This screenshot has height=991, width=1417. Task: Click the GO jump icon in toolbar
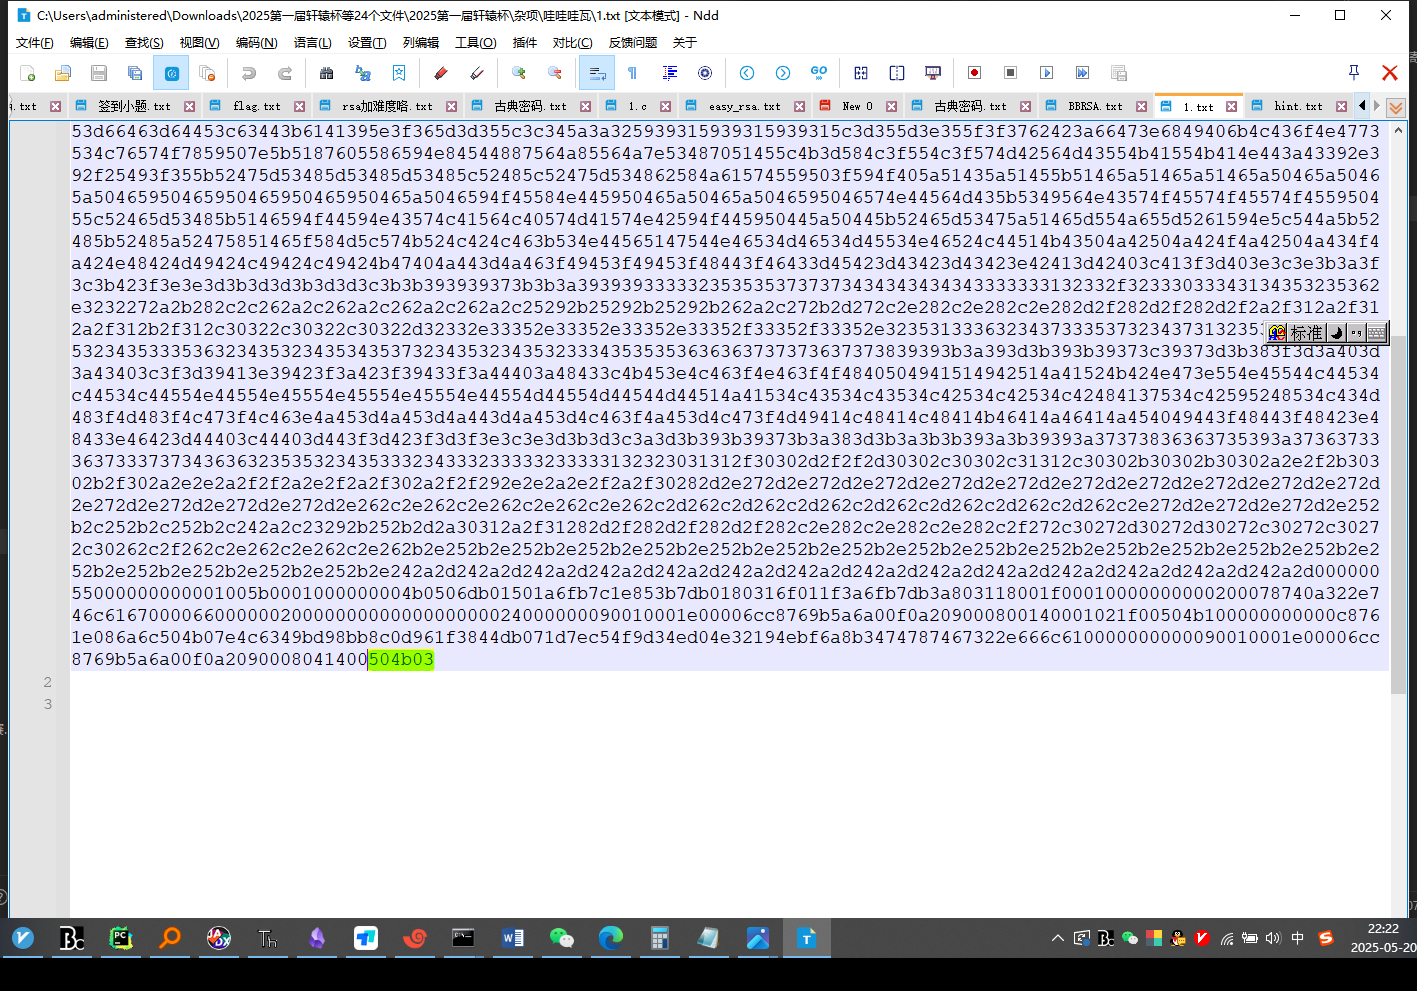pos(819,73)
